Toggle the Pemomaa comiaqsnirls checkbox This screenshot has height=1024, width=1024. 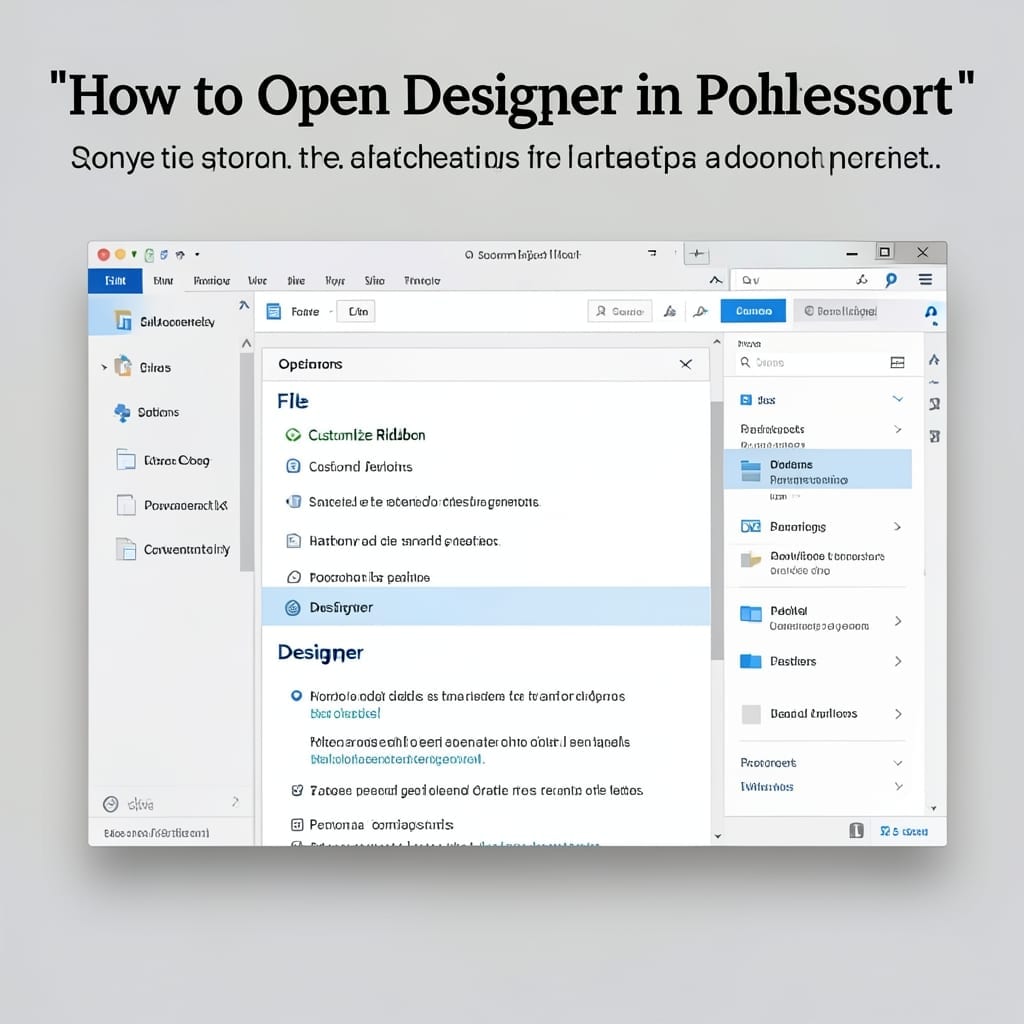(297, 824)
